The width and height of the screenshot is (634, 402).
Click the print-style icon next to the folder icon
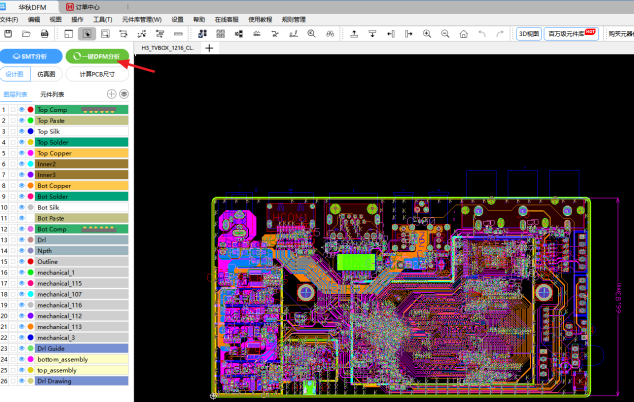coord(44,34)
